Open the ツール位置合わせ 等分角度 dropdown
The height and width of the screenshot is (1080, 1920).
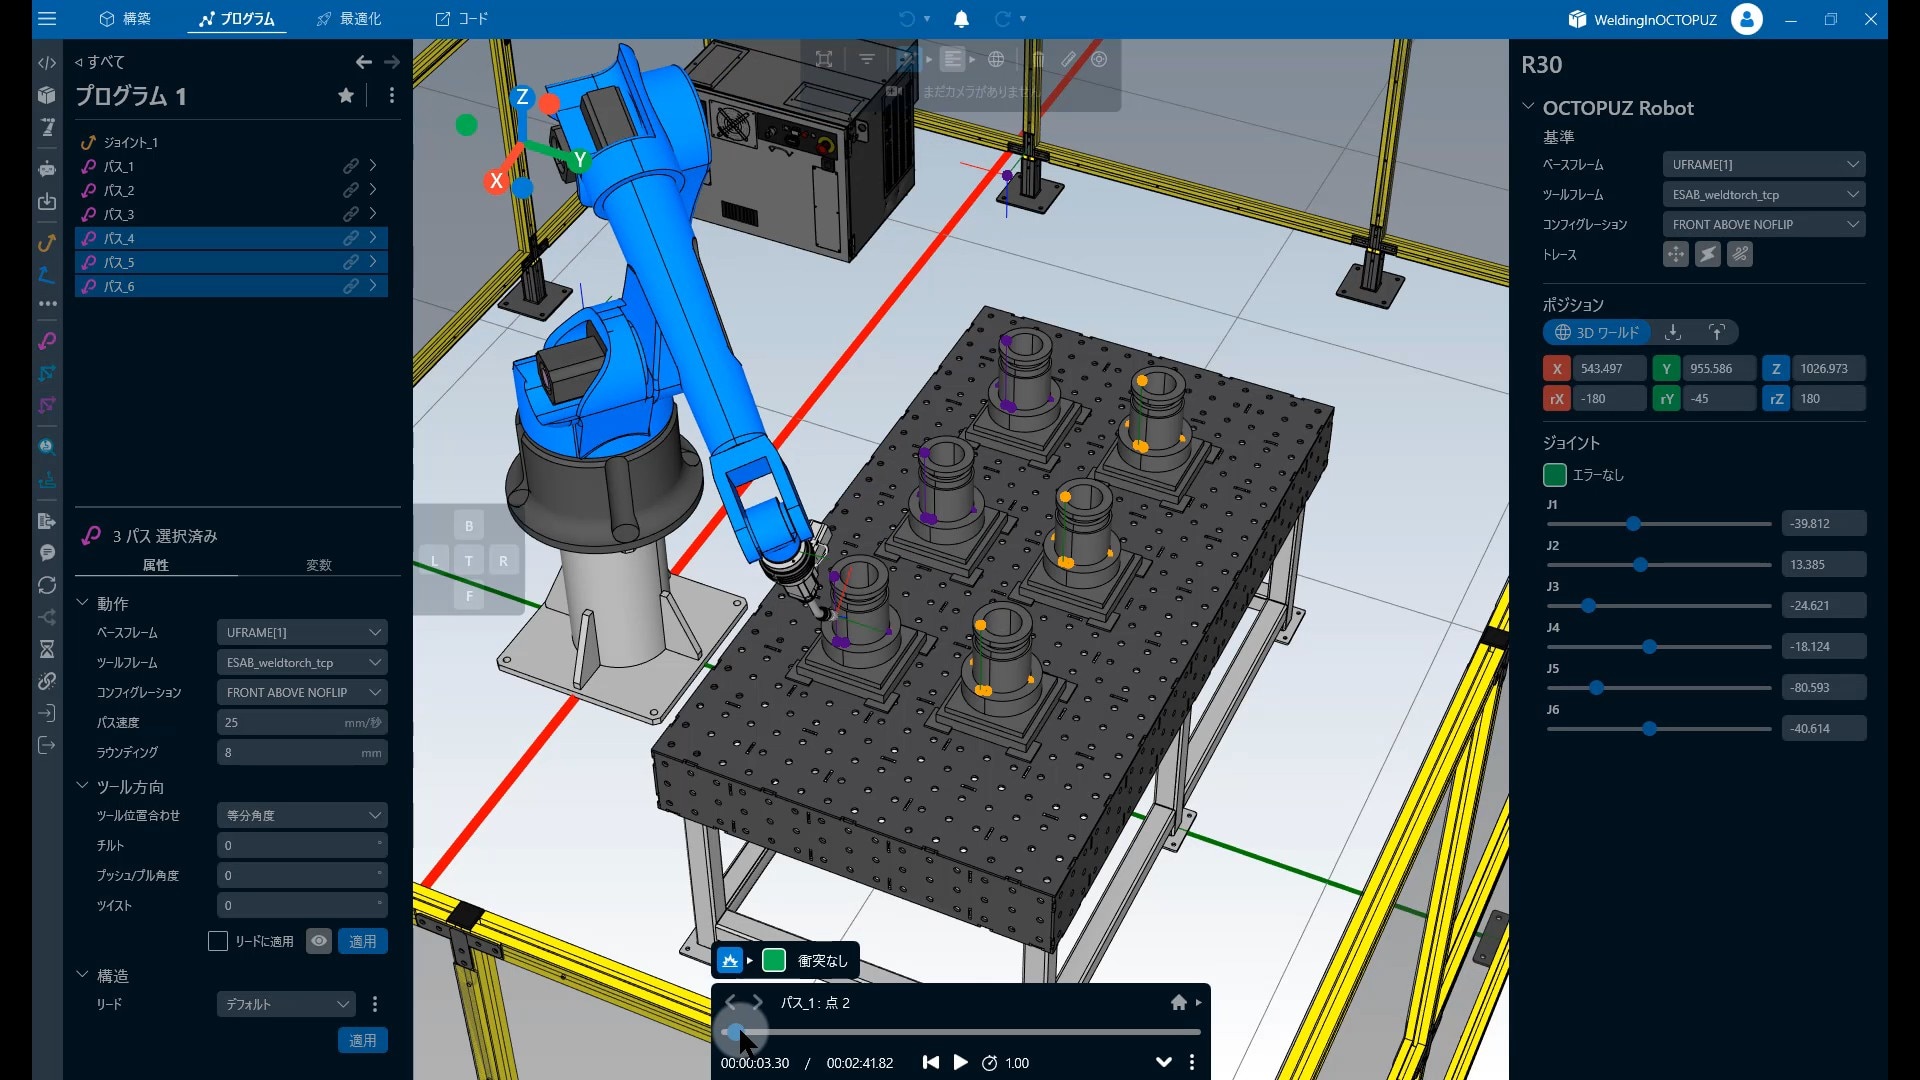(302, 815)
